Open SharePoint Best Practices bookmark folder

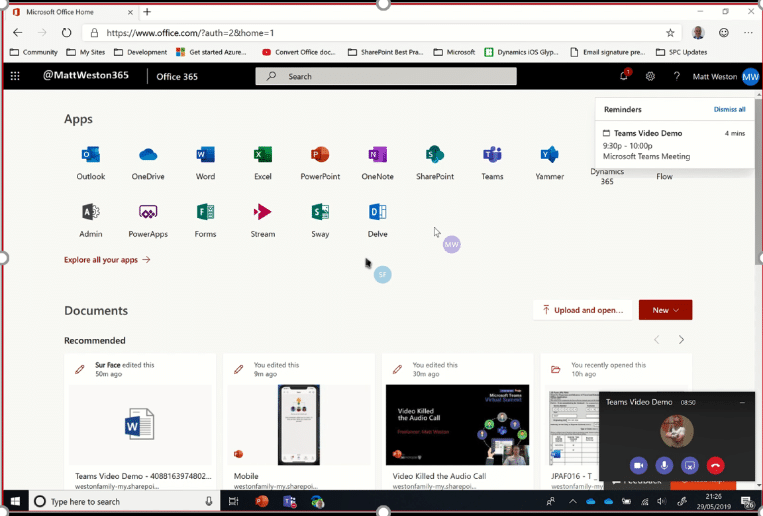[385, 52]
